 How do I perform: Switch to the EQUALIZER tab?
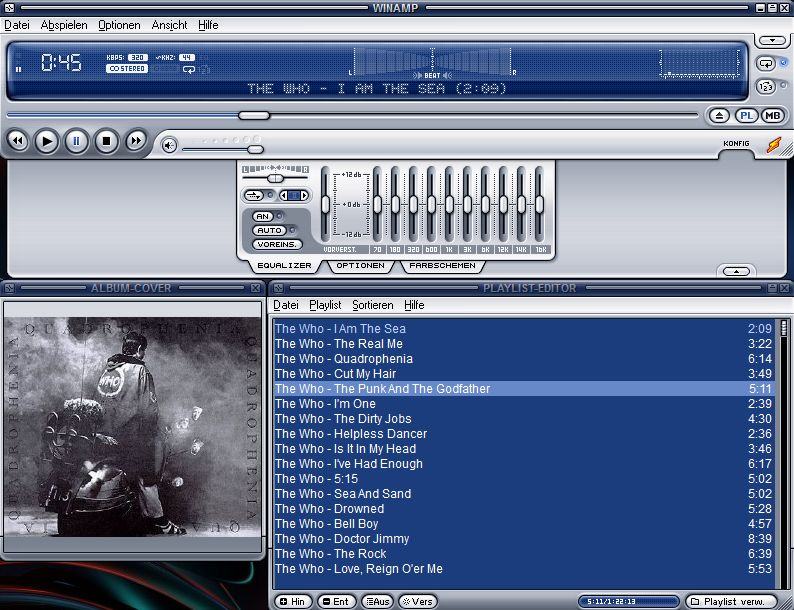tap(284, 265)
